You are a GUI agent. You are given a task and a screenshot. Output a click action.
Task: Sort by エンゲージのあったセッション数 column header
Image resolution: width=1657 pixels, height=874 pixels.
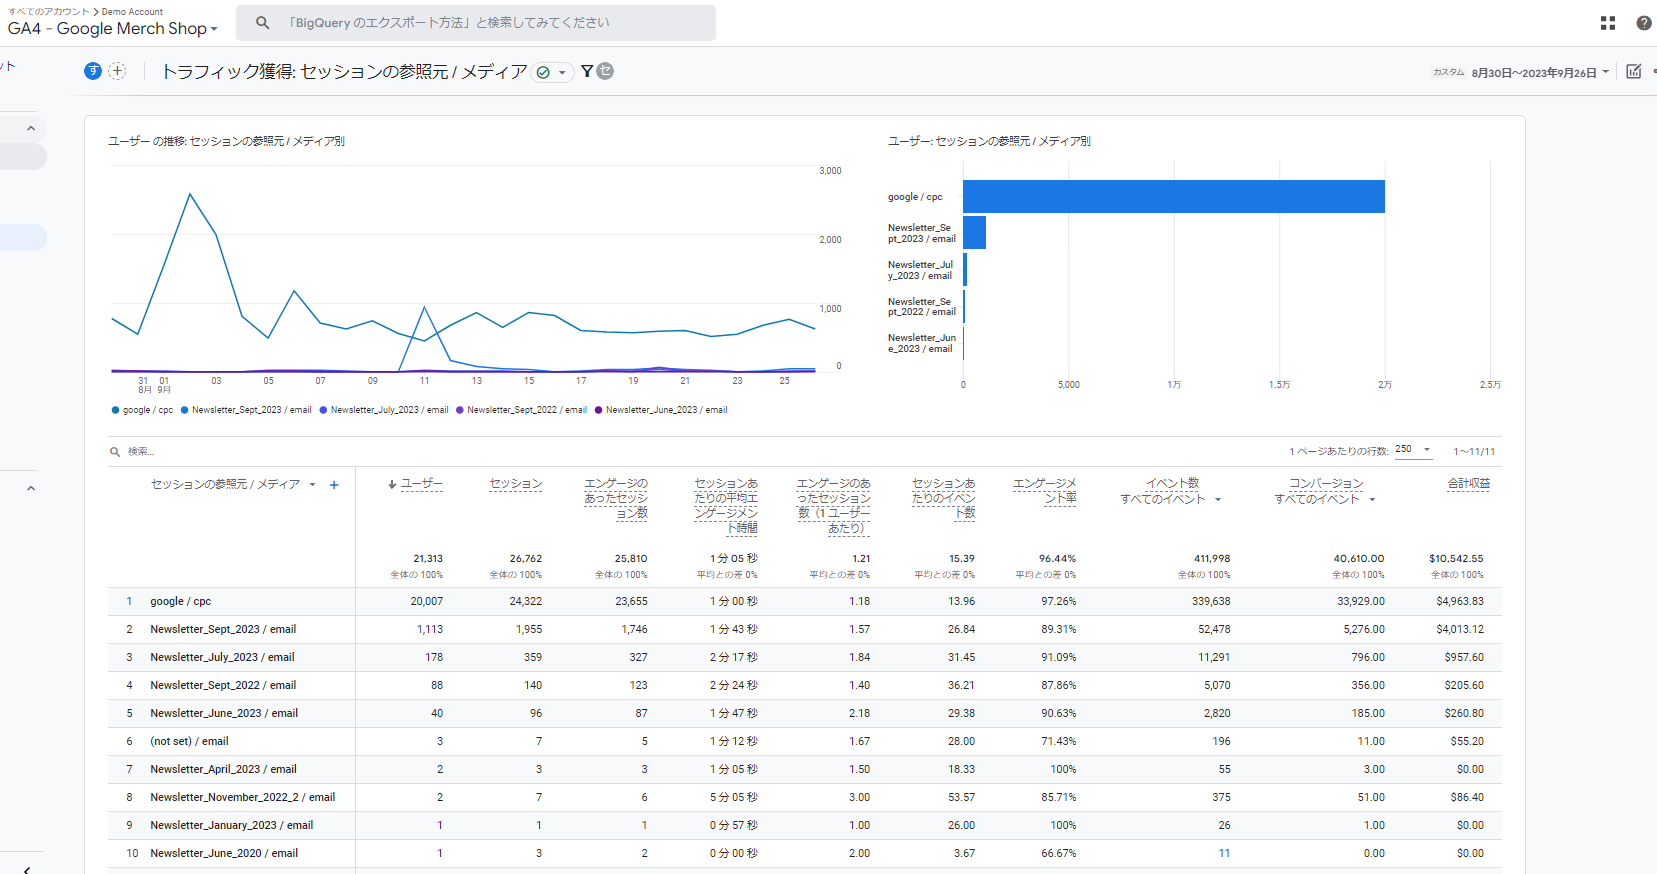click(x=616, y=498)
